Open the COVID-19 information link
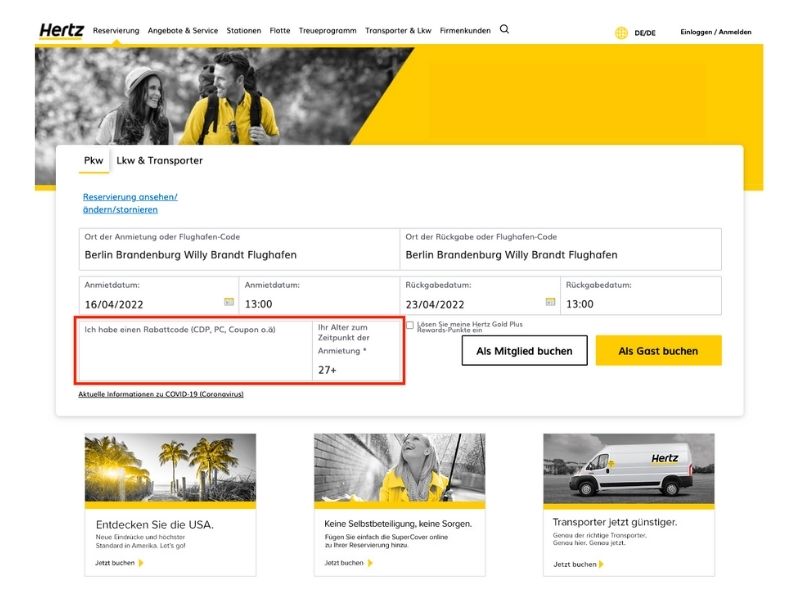This screenshot has width=800, height=600. (161, 394)
